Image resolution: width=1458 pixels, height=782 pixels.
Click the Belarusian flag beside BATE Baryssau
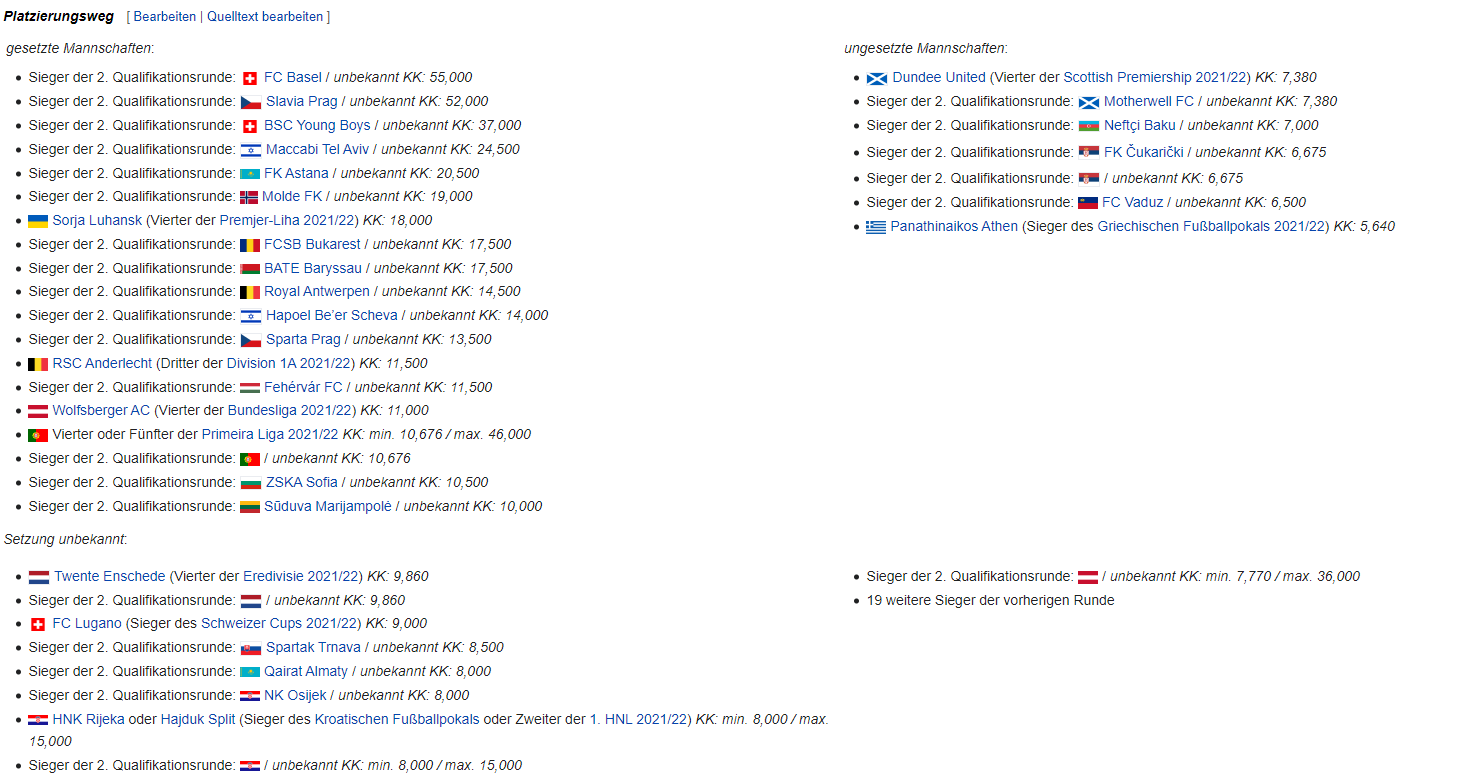tap(250, 269)
